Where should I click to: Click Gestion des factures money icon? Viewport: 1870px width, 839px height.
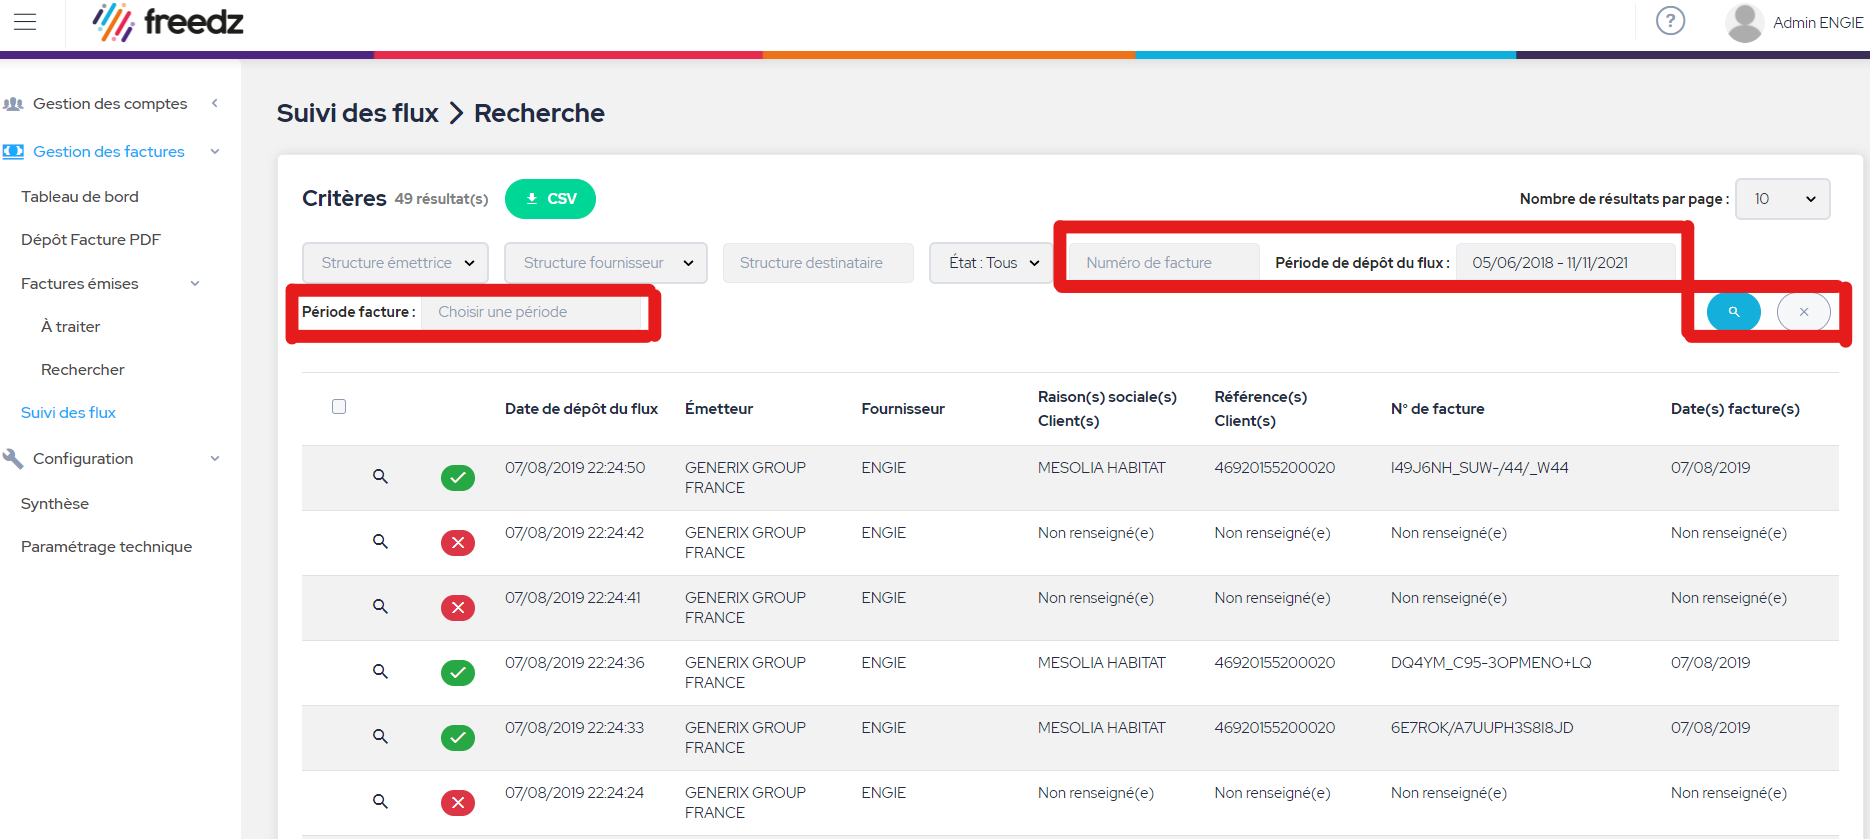tap(13, 152)
